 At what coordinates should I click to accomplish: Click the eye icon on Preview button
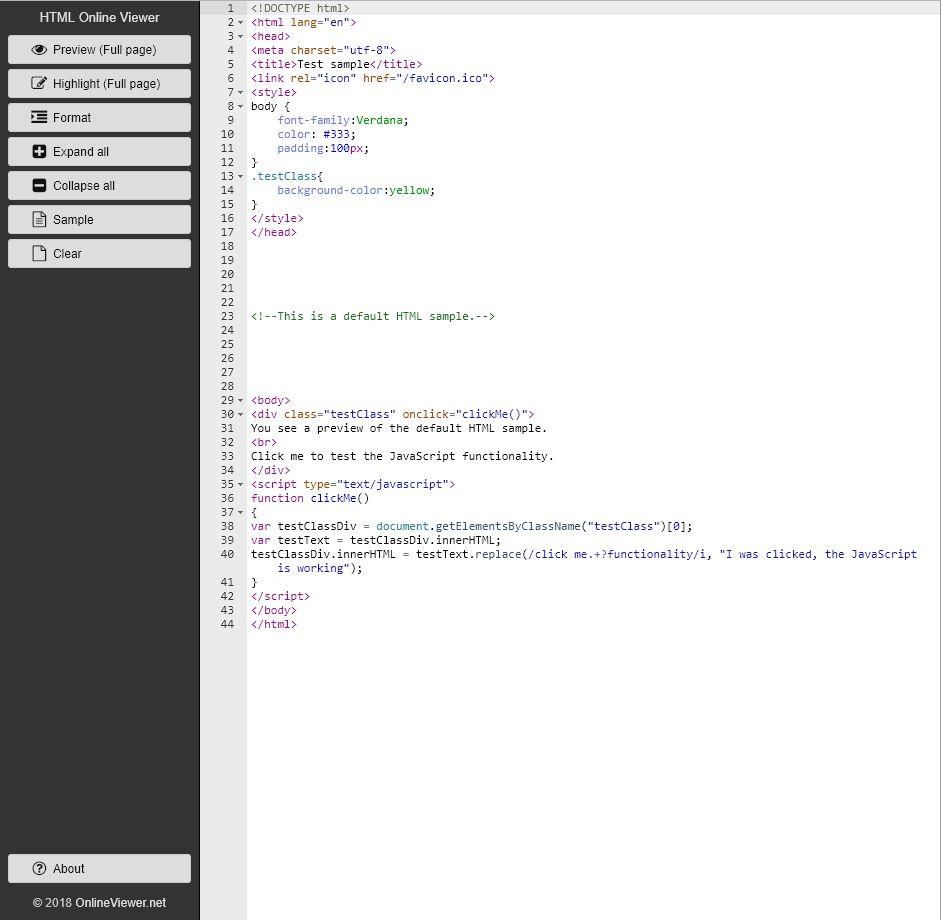coord(39,50)
